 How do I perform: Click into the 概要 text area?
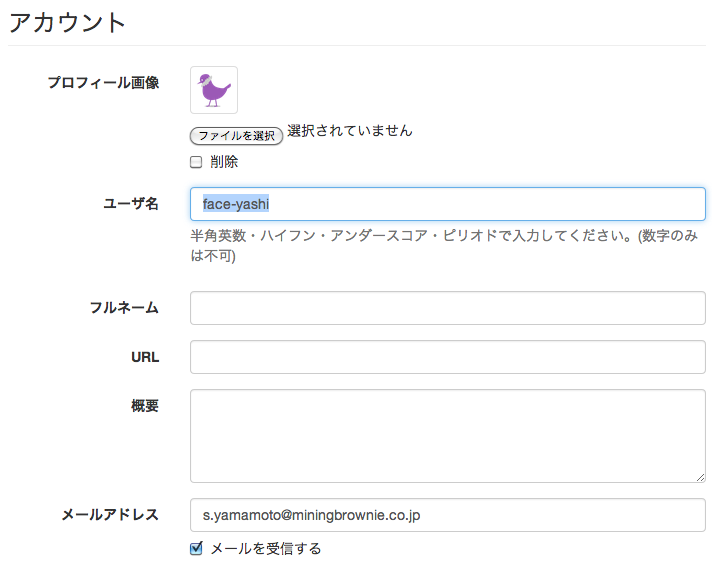447,436
